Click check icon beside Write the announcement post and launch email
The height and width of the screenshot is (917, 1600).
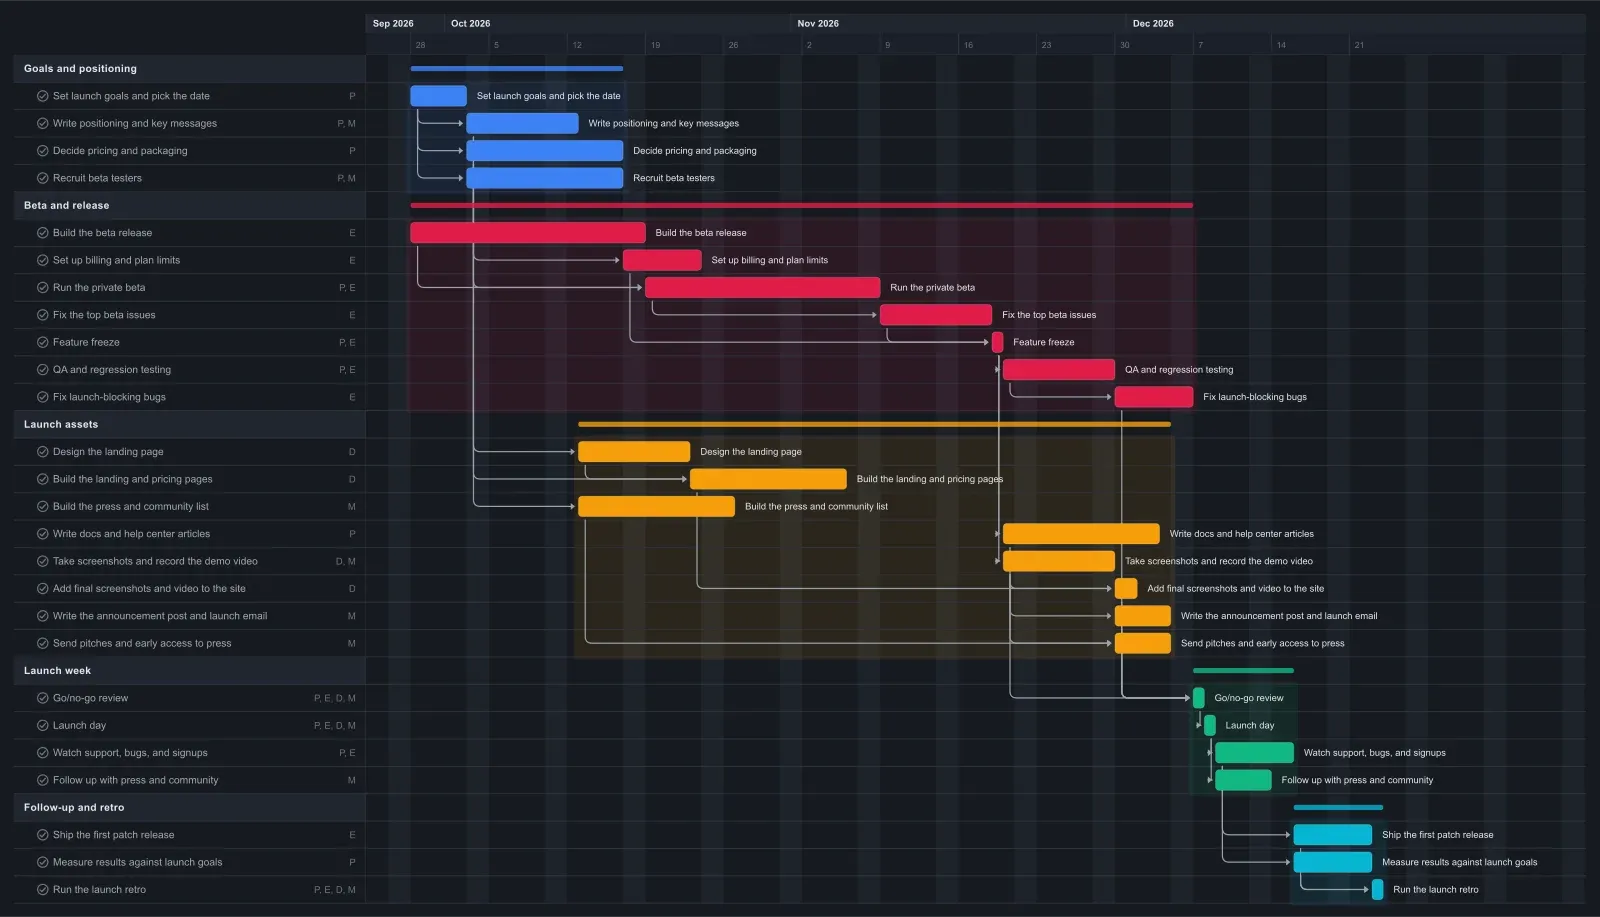pyautogui.click(x=43, y=616)
